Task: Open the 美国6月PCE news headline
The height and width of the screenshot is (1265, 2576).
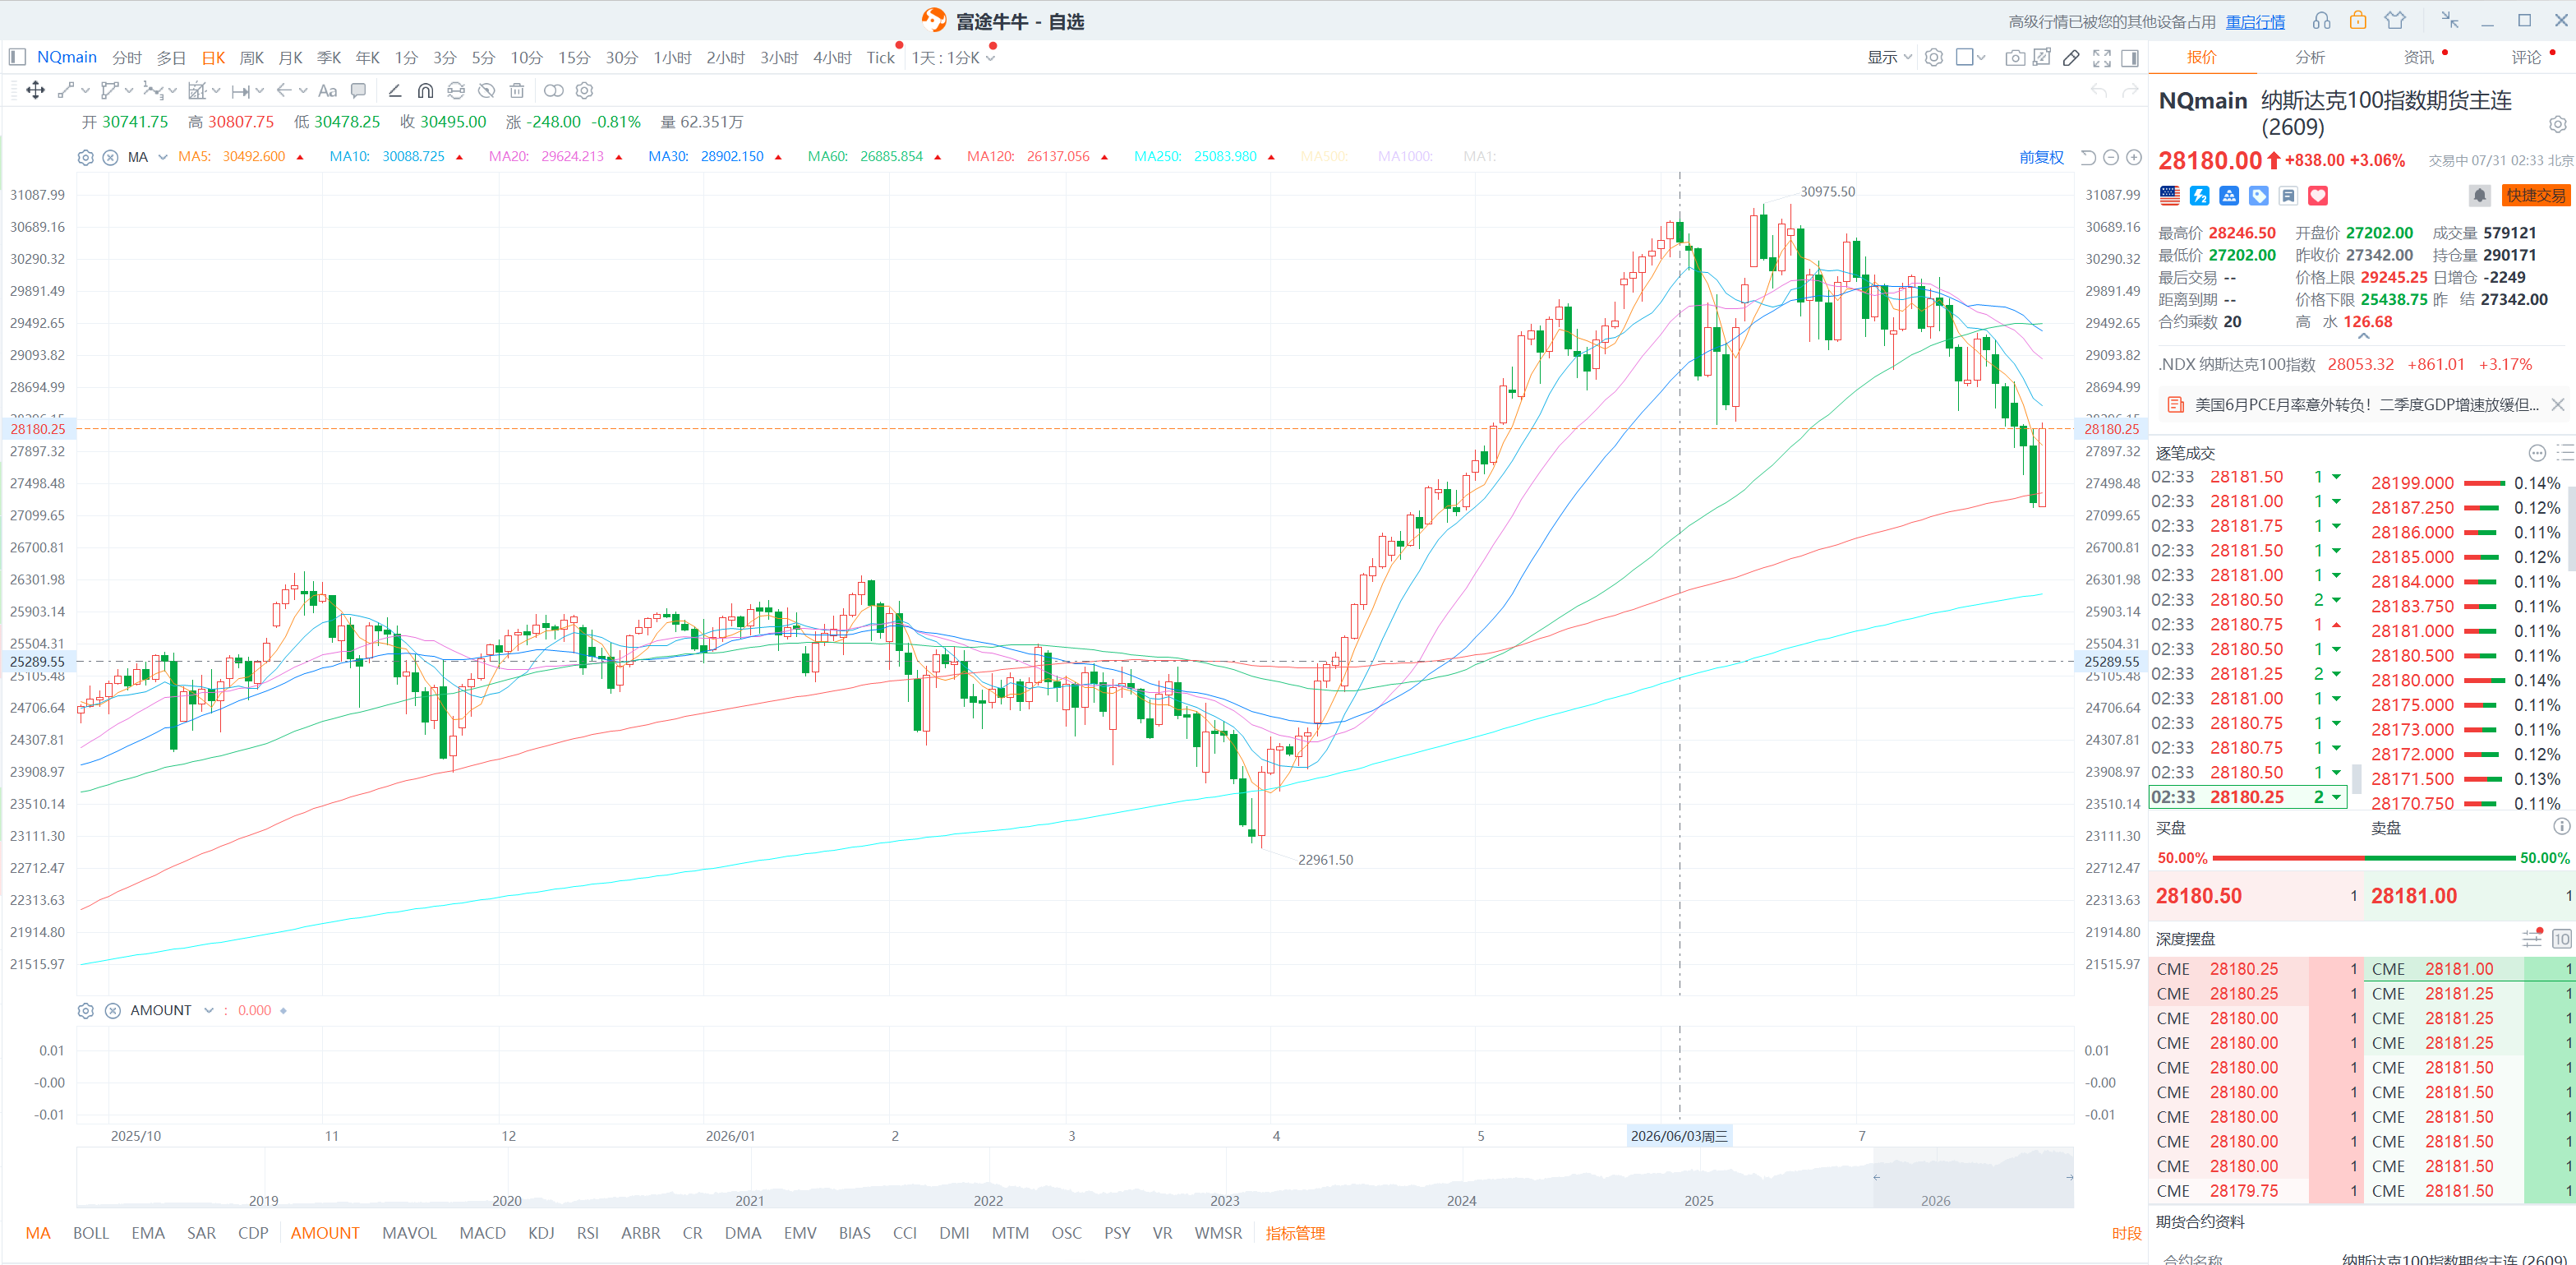Action: 2366,405
